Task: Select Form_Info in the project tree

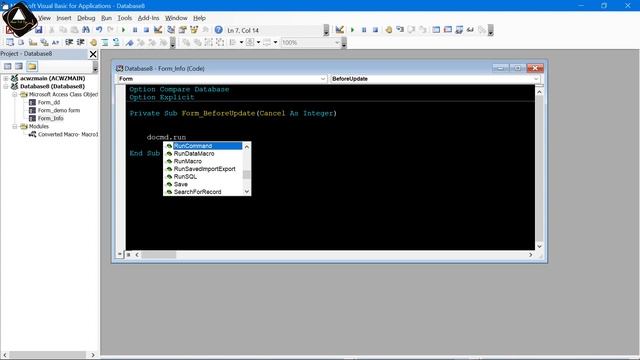Action: click(x=50, y=118)
